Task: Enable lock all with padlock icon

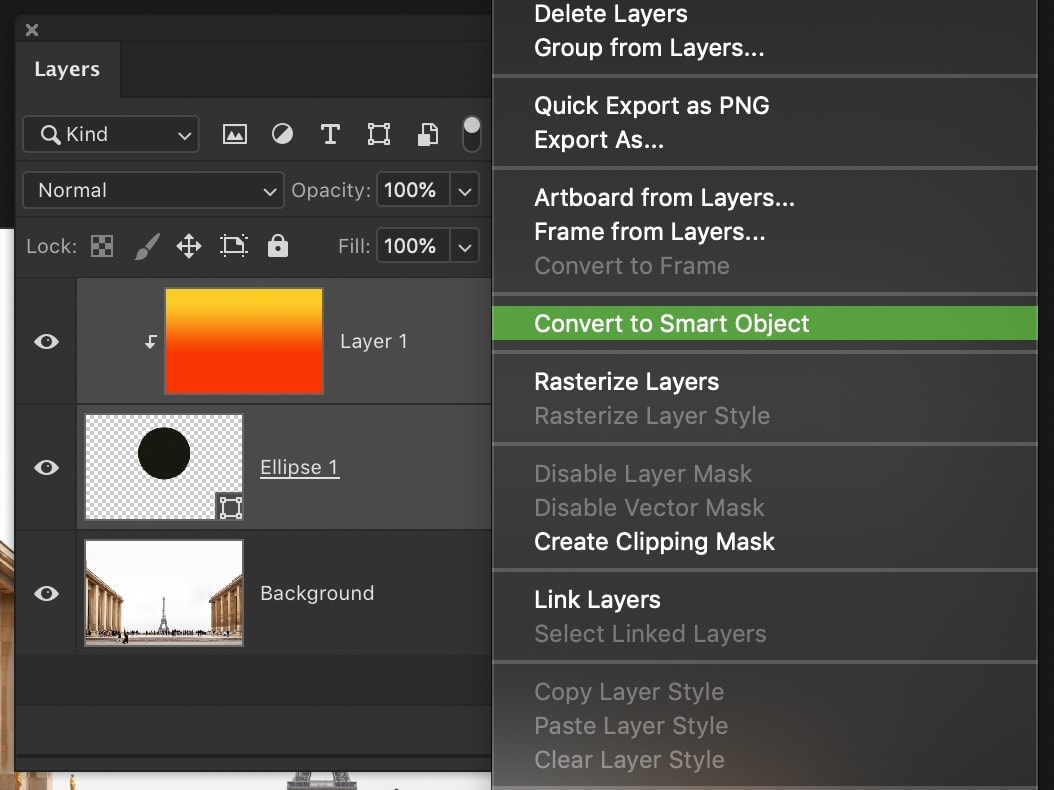Action: point(277,246)
